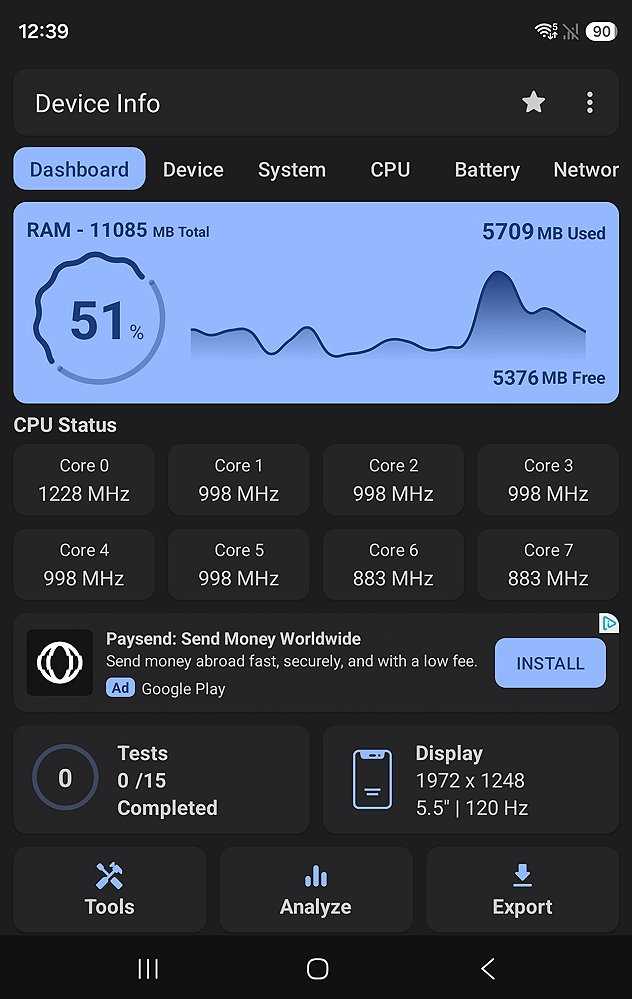Tap the Android Home navigation button
The image size is (632, 999).
tap(317, 968)
